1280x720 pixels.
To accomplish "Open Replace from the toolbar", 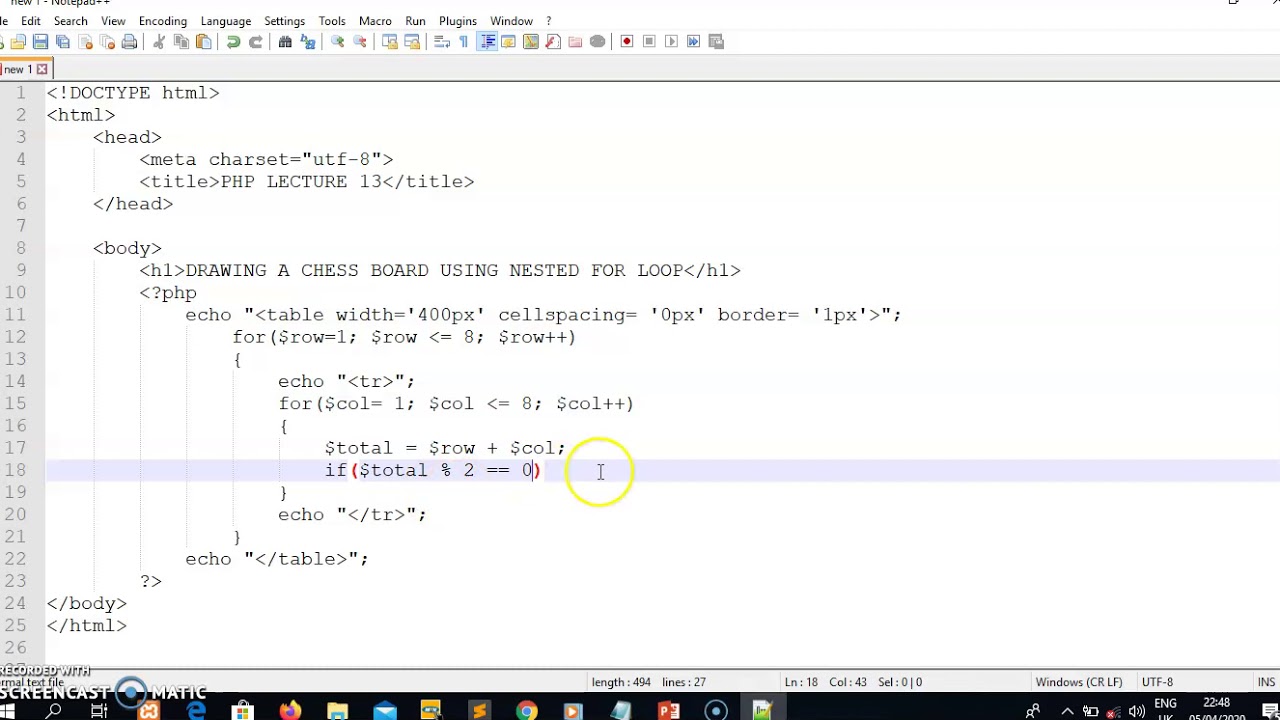I will [x=307, y=41].
